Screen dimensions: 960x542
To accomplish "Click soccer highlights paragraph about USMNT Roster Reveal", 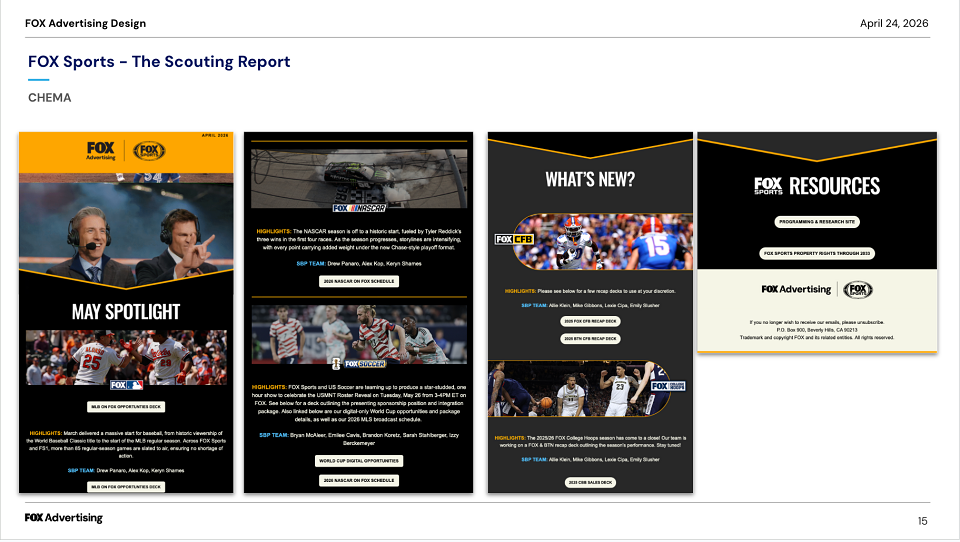I will (x=359, y=404).
